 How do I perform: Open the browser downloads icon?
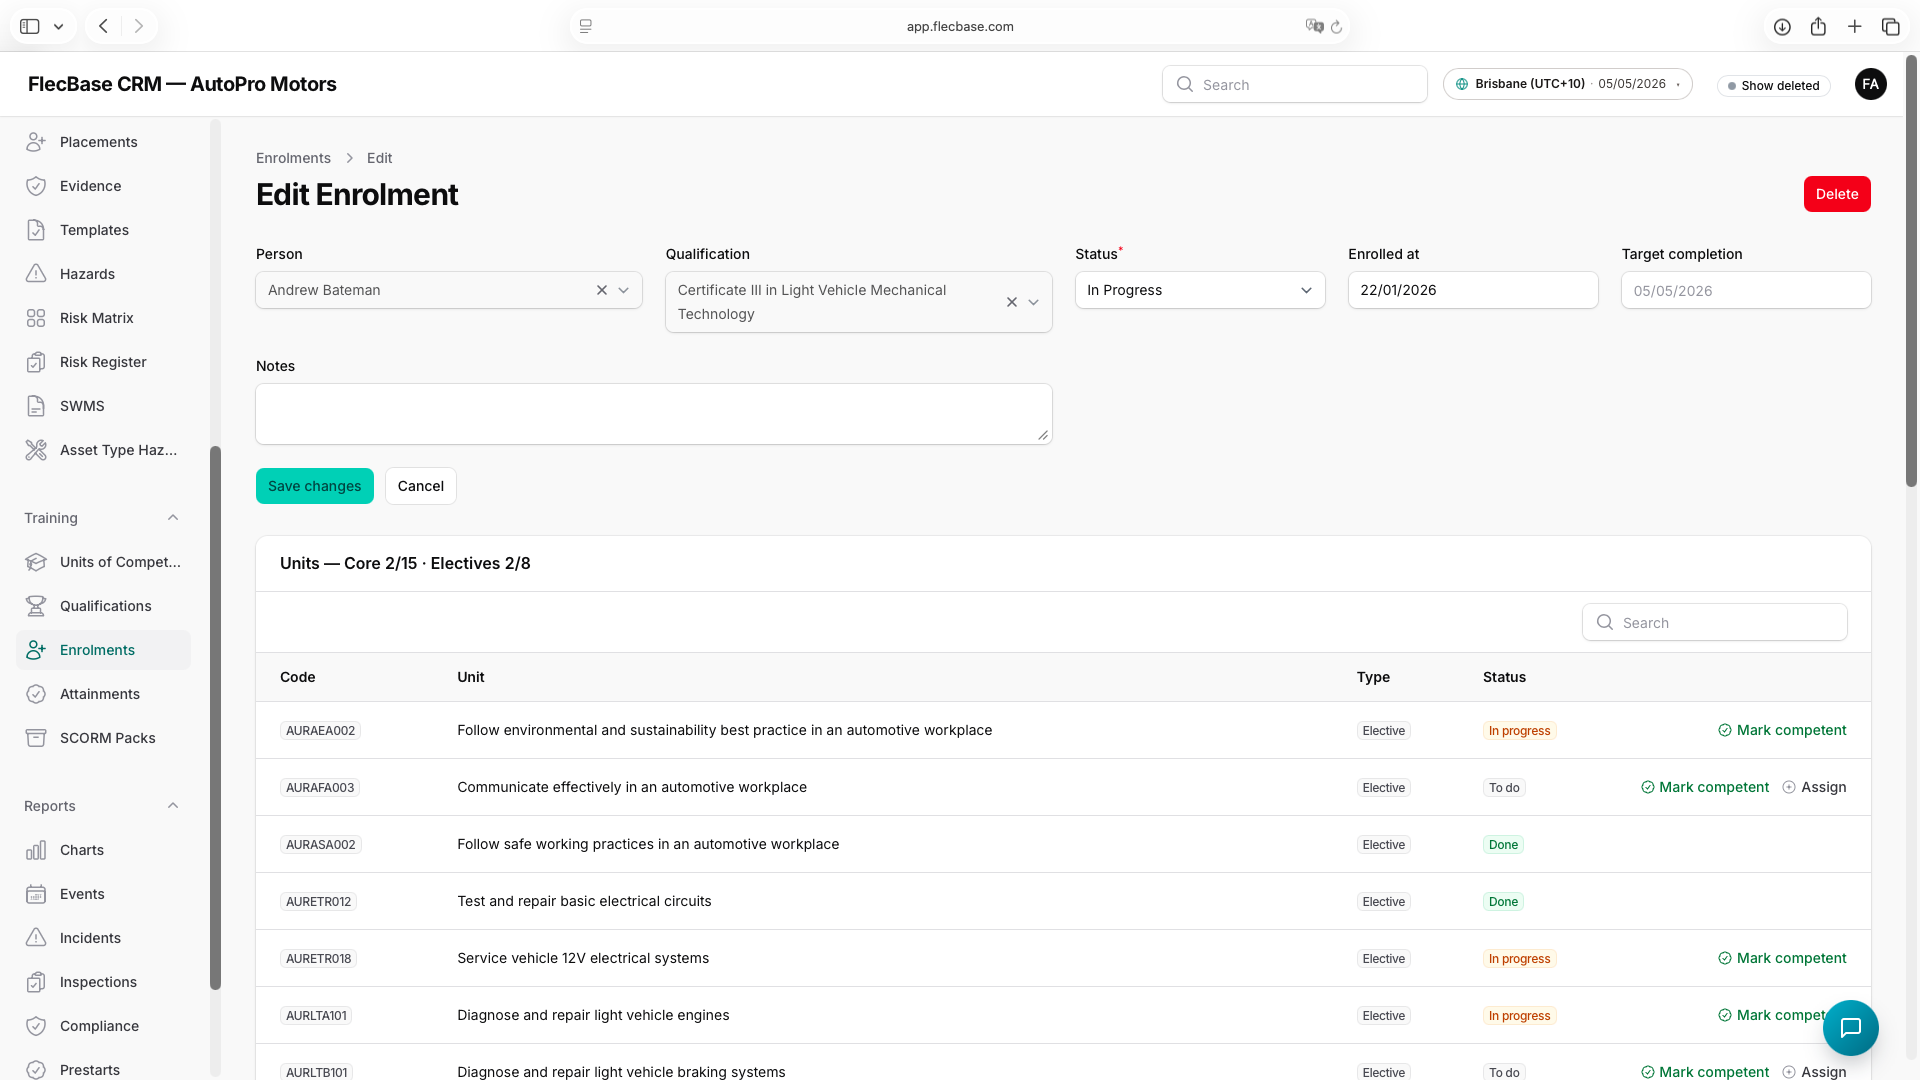[x=1782, y=27]
